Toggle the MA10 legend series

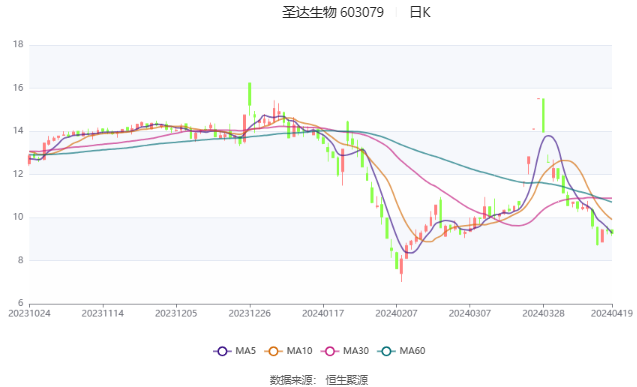[288, 351]
